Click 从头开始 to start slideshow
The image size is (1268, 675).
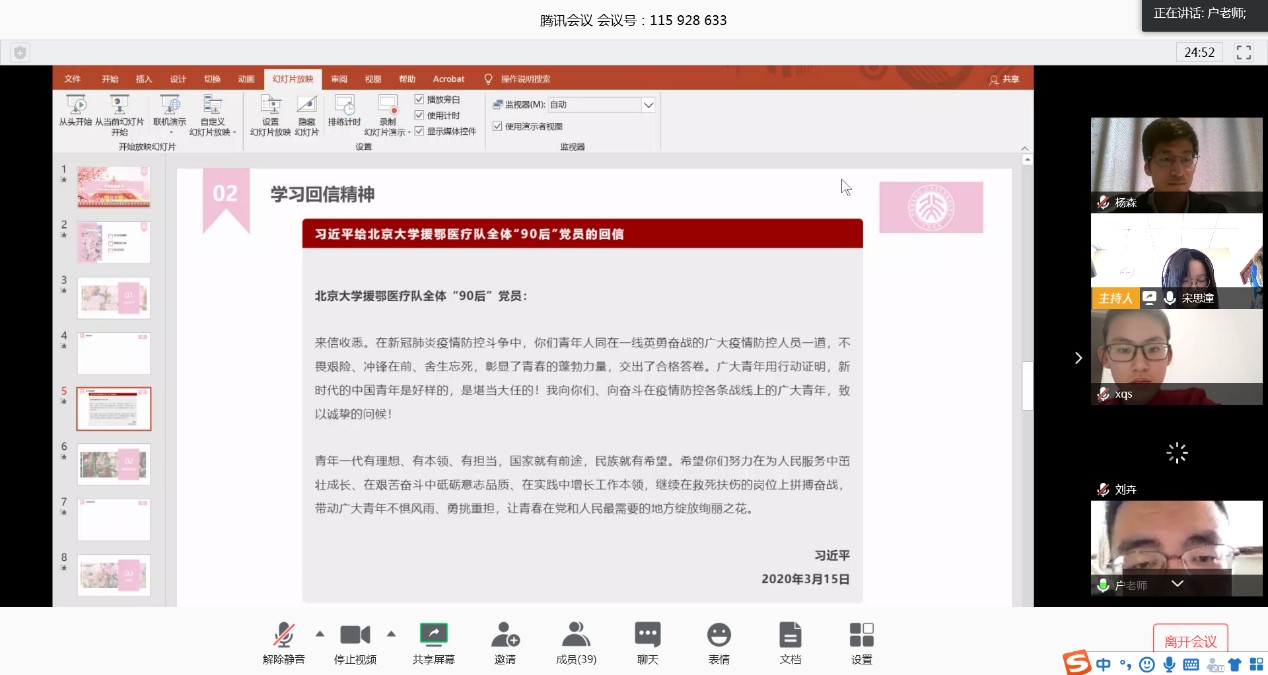[75, 110]
